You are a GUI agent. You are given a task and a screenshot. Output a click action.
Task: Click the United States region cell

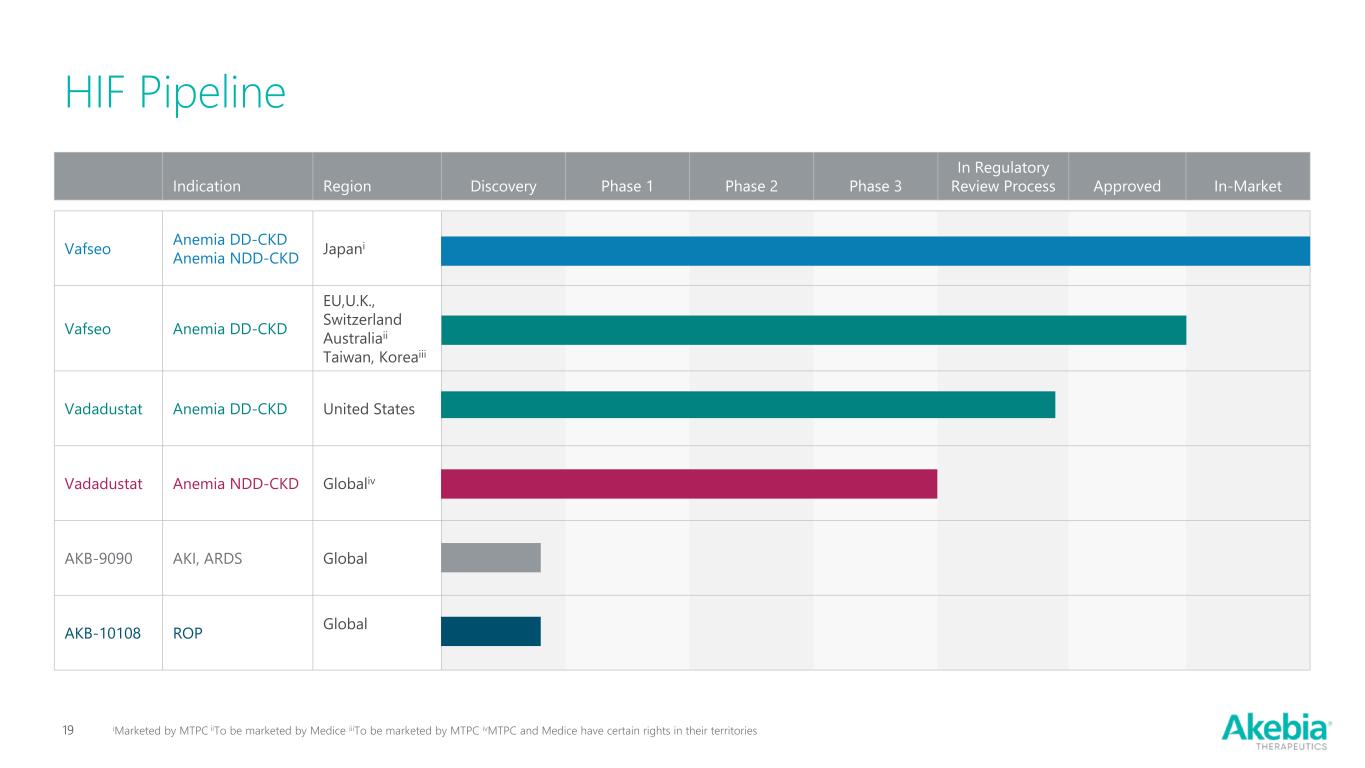369,409
